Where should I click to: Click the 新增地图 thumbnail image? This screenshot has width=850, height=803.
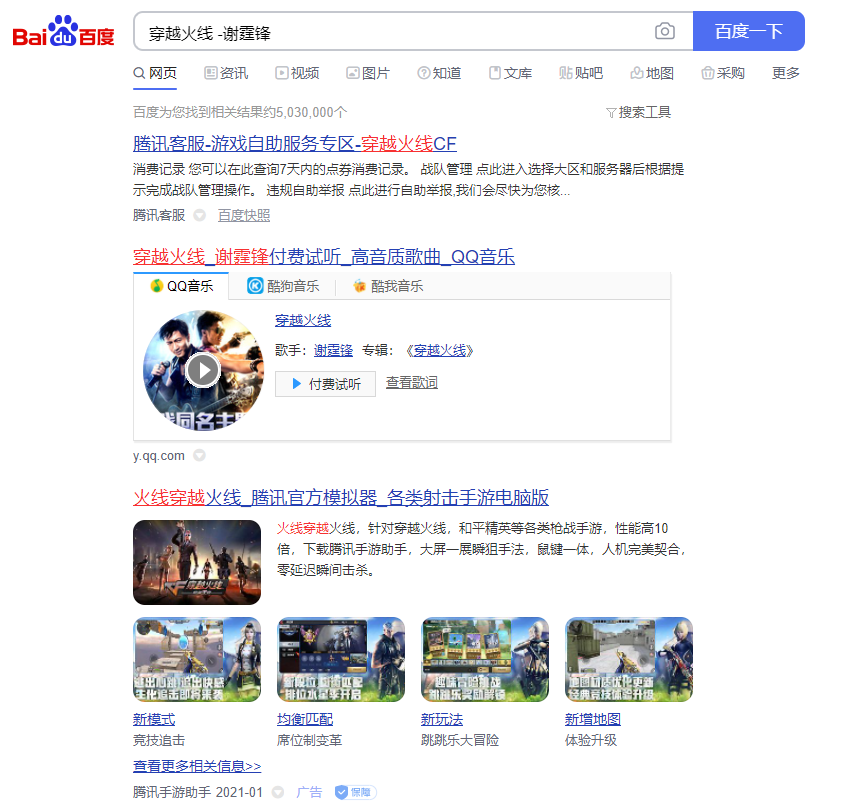629,659
